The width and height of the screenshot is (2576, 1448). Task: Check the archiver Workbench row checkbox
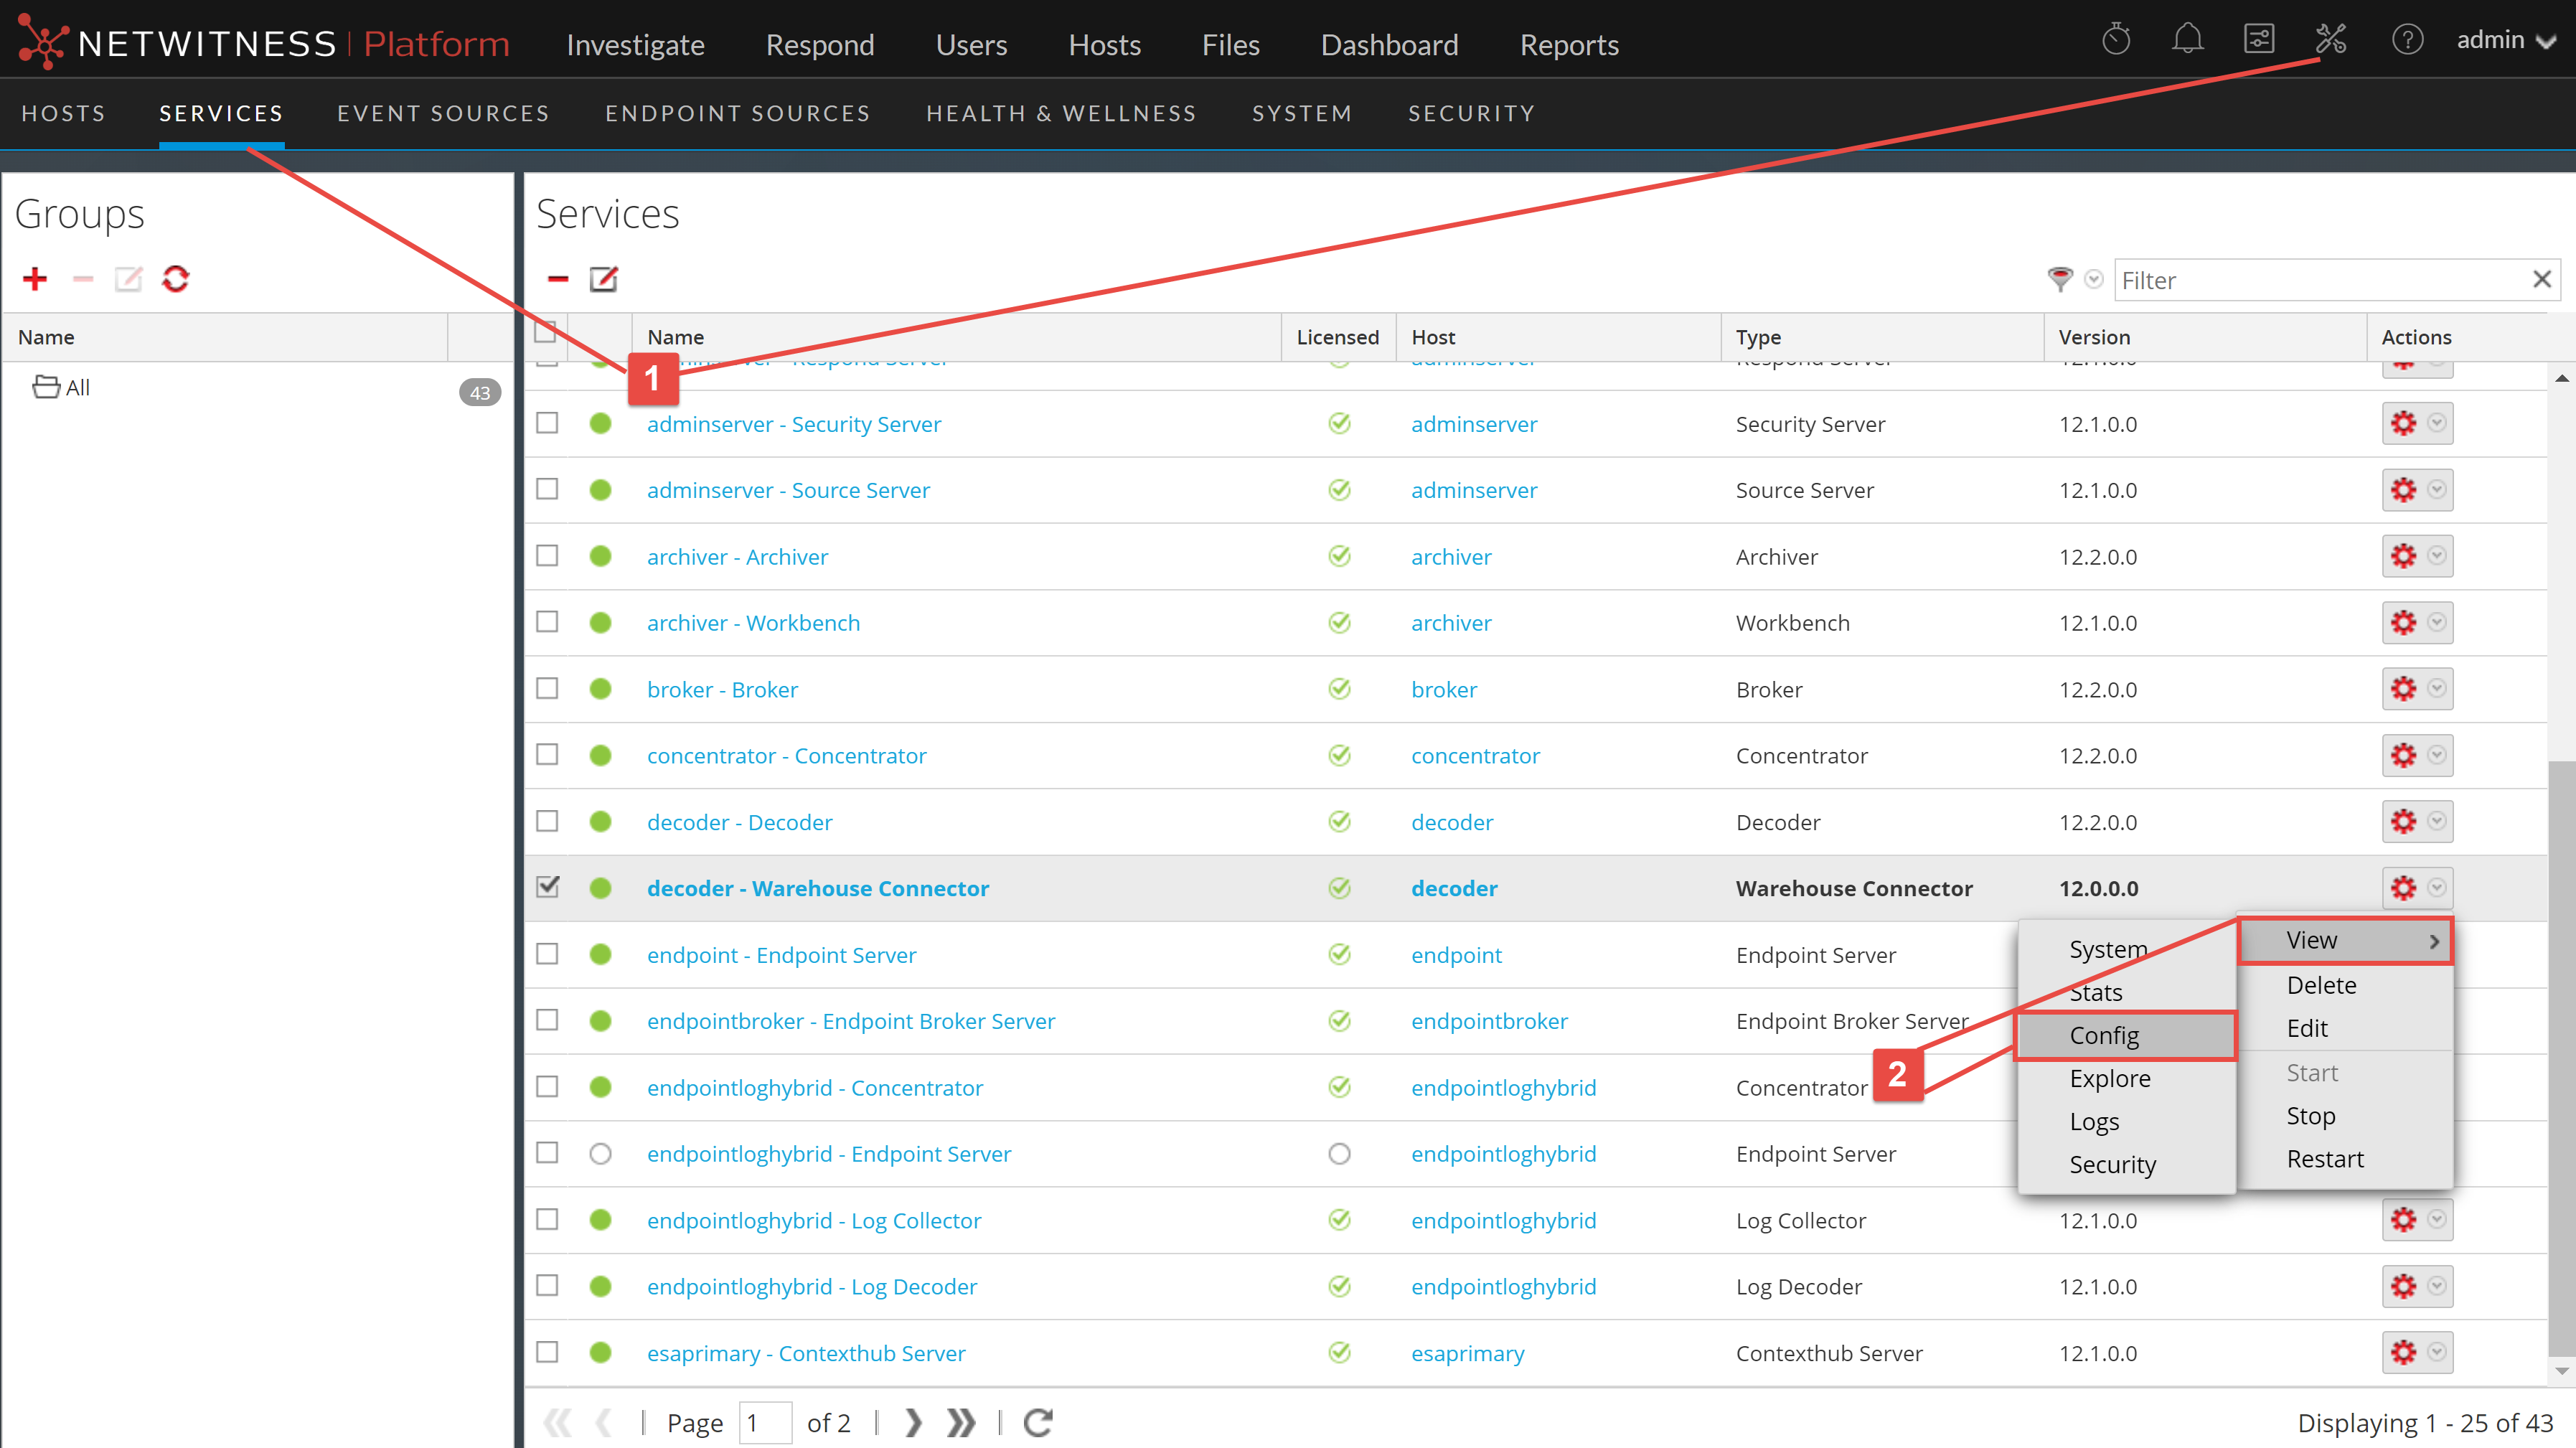click(x=547, y=622)
